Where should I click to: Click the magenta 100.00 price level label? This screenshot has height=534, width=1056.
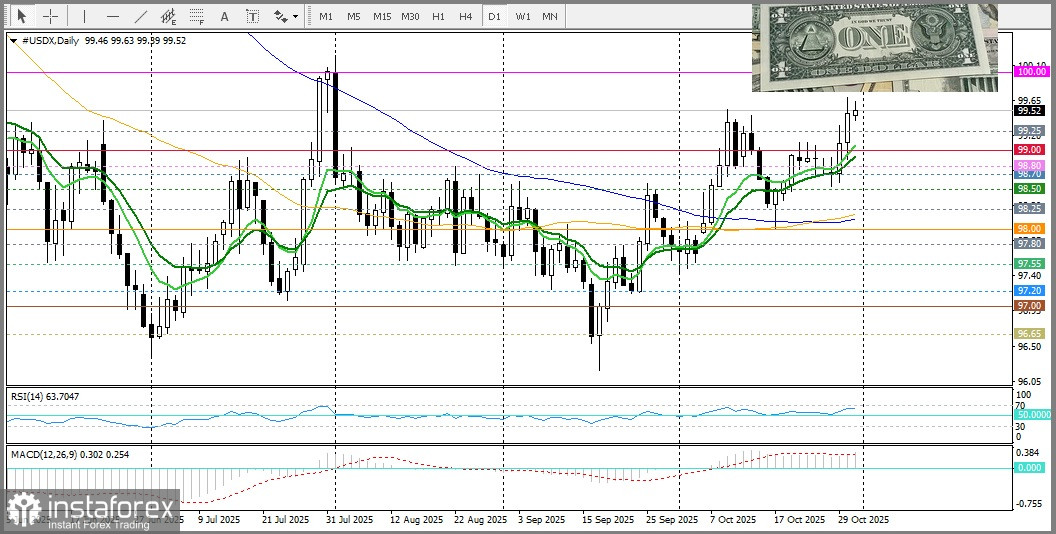pos(1029,72)
